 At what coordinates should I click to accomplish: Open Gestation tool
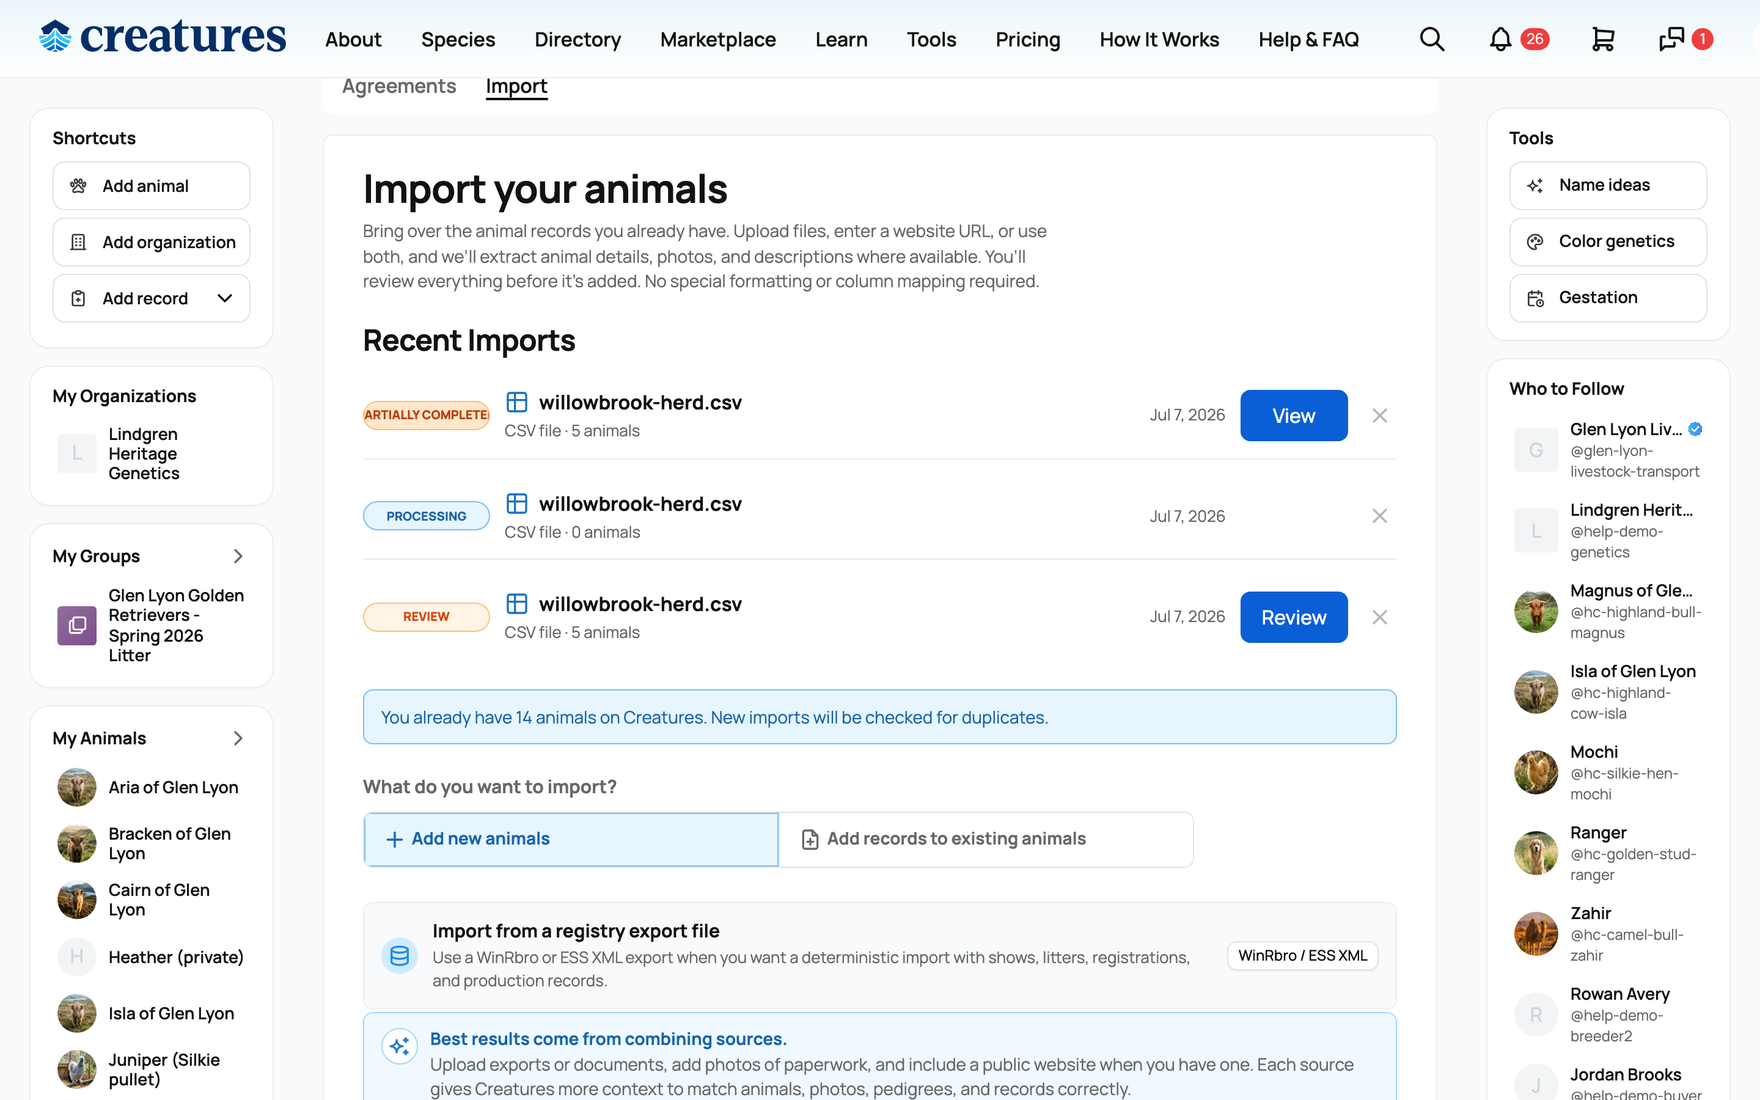point(1608,297)
